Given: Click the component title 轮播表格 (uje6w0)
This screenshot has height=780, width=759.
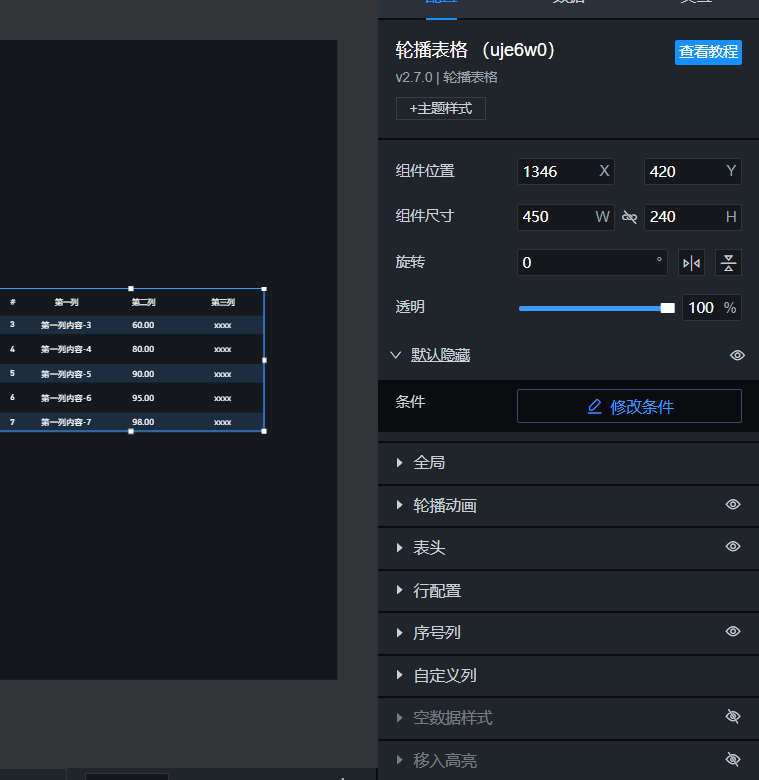Looking at the screenshot, I should (476, 50).
